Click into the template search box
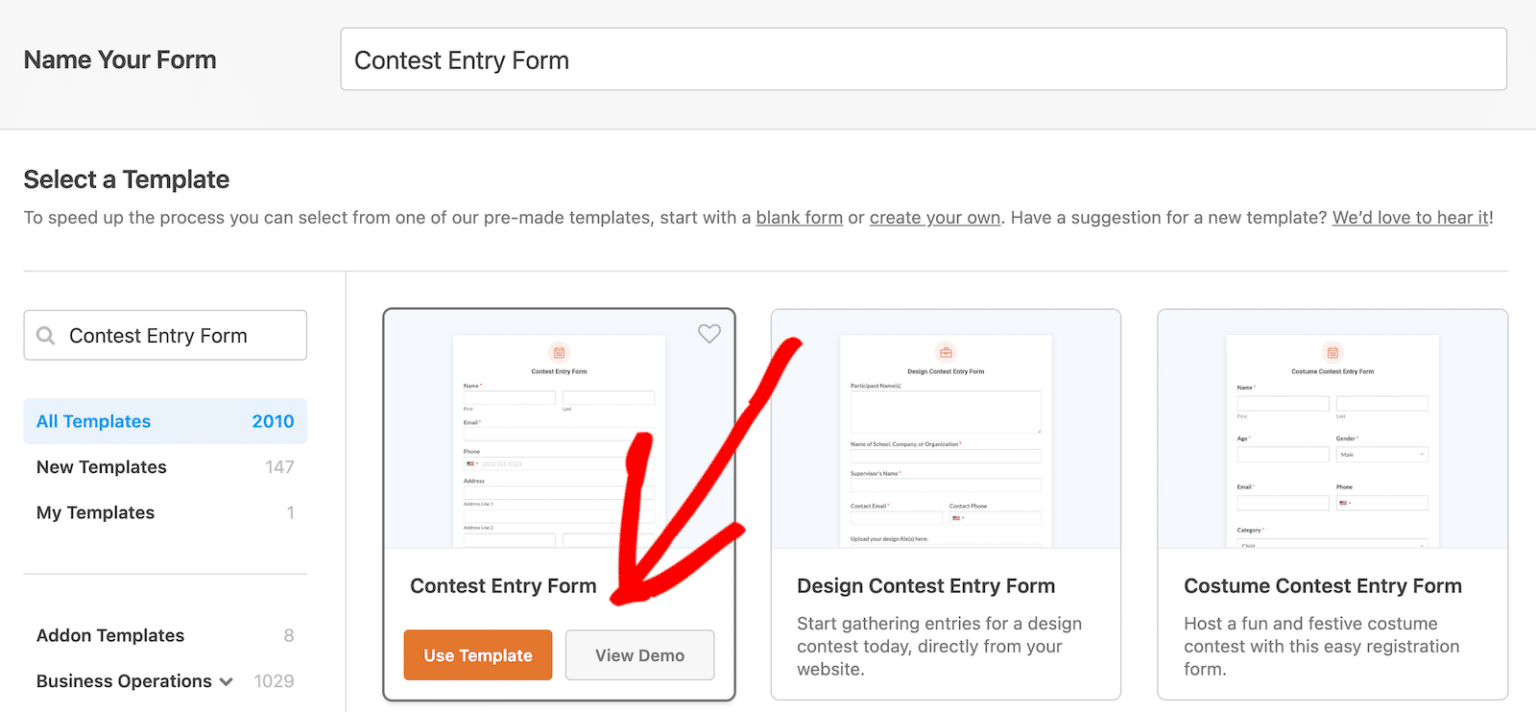1536x712 pixels. tap(180, 336)
